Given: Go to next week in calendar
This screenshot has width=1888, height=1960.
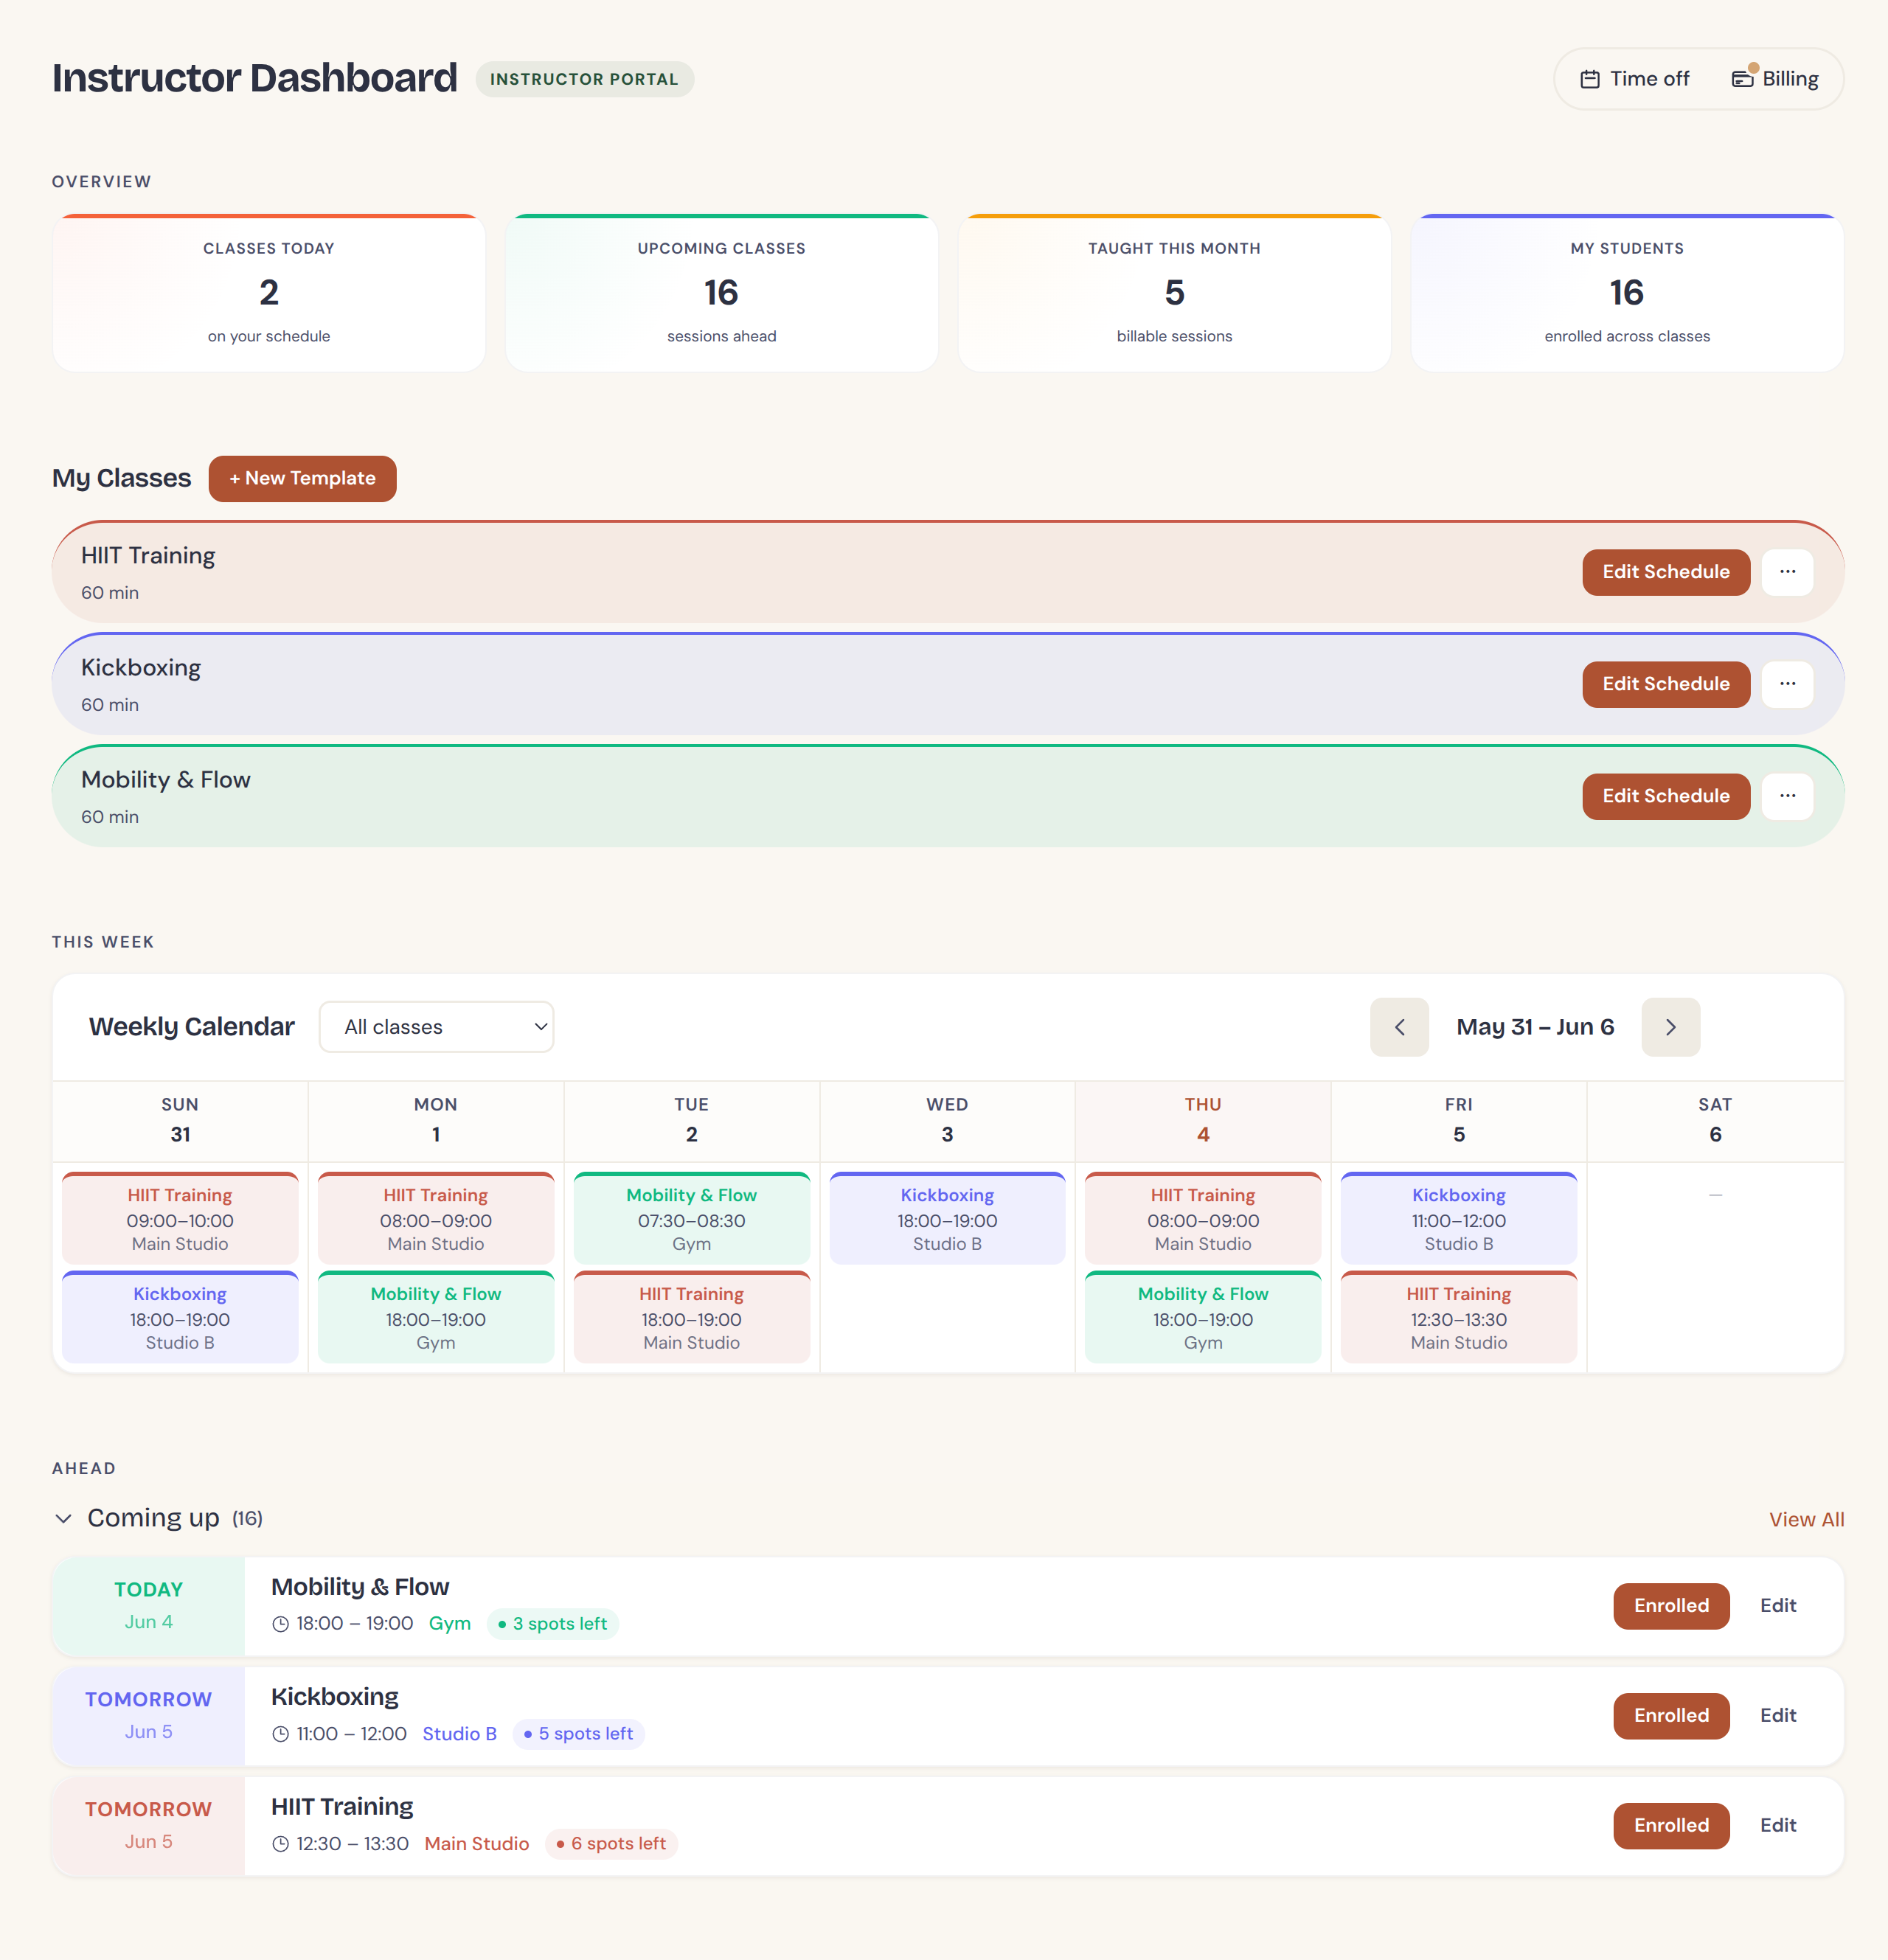Looking at the screenshot, I should pyautogui.click(x=1670, y=1027).
